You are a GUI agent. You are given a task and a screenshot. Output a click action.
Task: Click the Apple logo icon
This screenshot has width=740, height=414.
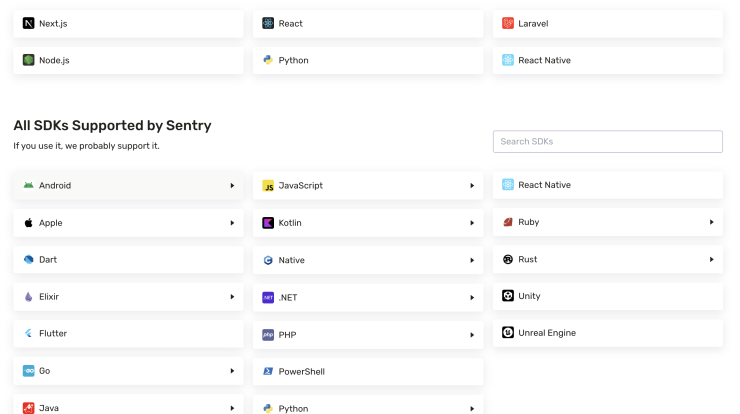pos(28,223)
